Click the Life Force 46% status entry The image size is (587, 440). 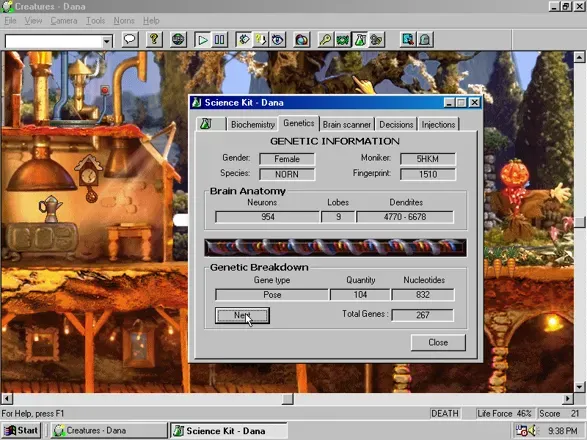pos(504,413)
